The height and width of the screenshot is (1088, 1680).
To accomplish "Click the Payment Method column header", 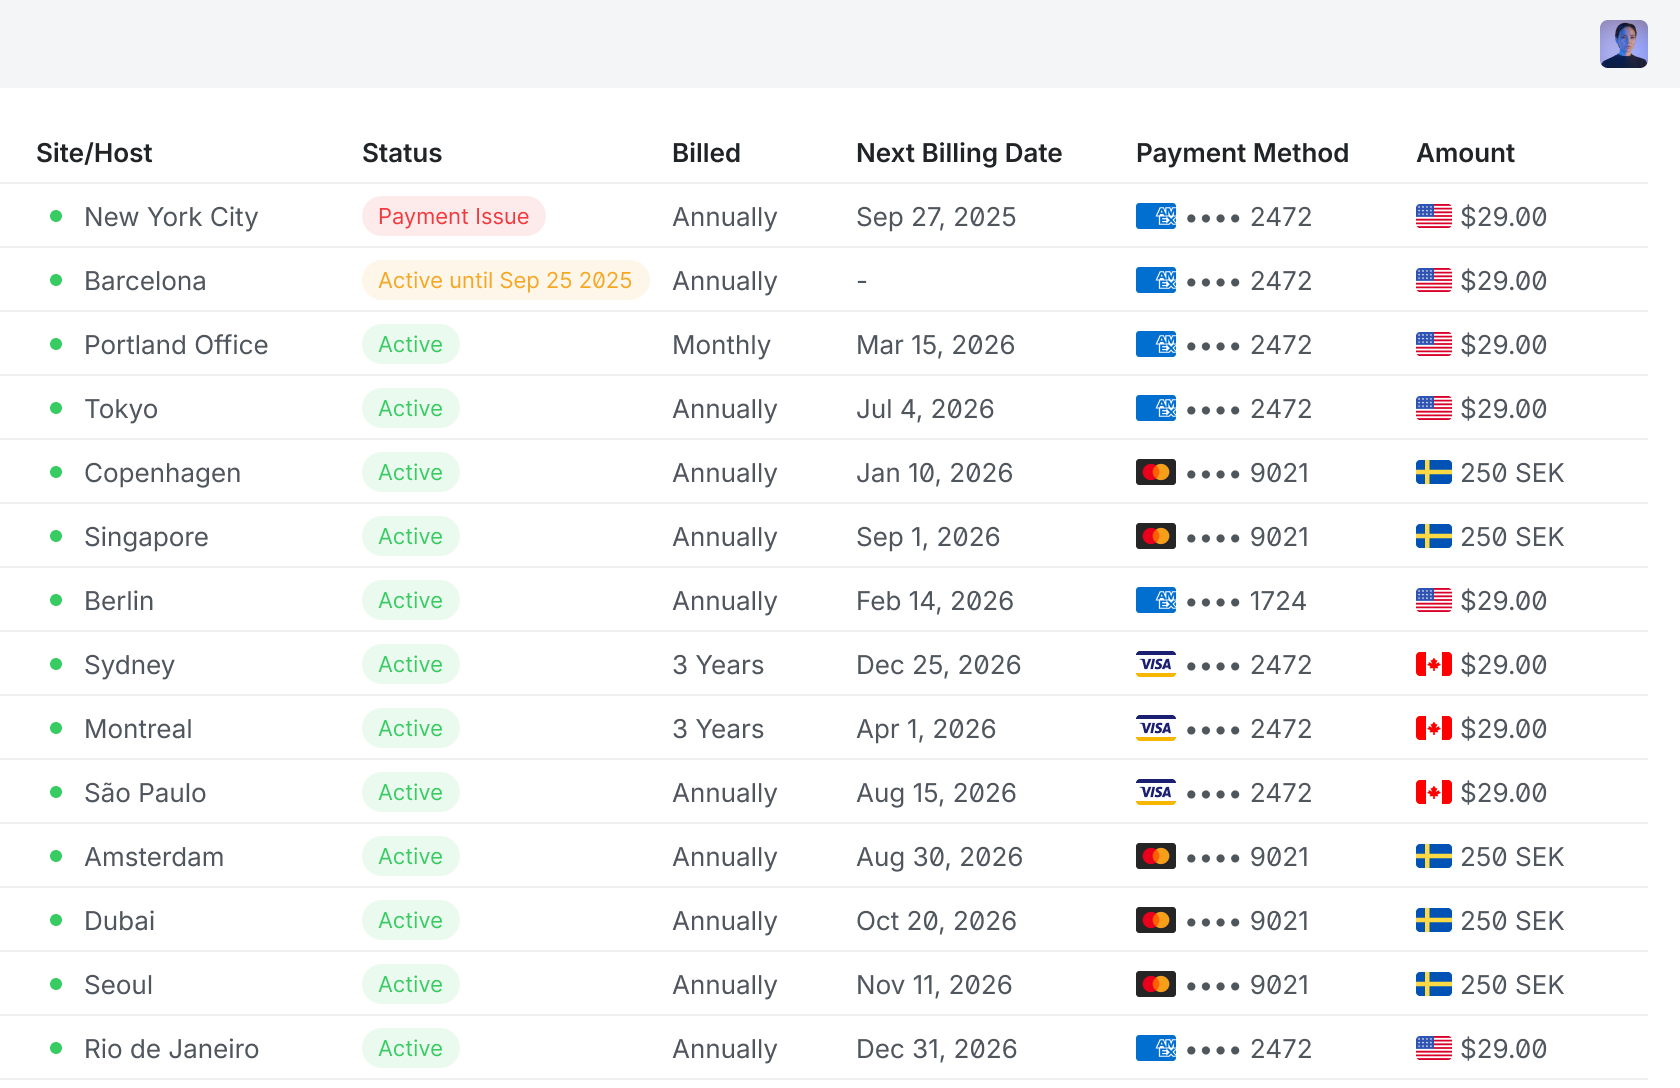I will 1242,153.
